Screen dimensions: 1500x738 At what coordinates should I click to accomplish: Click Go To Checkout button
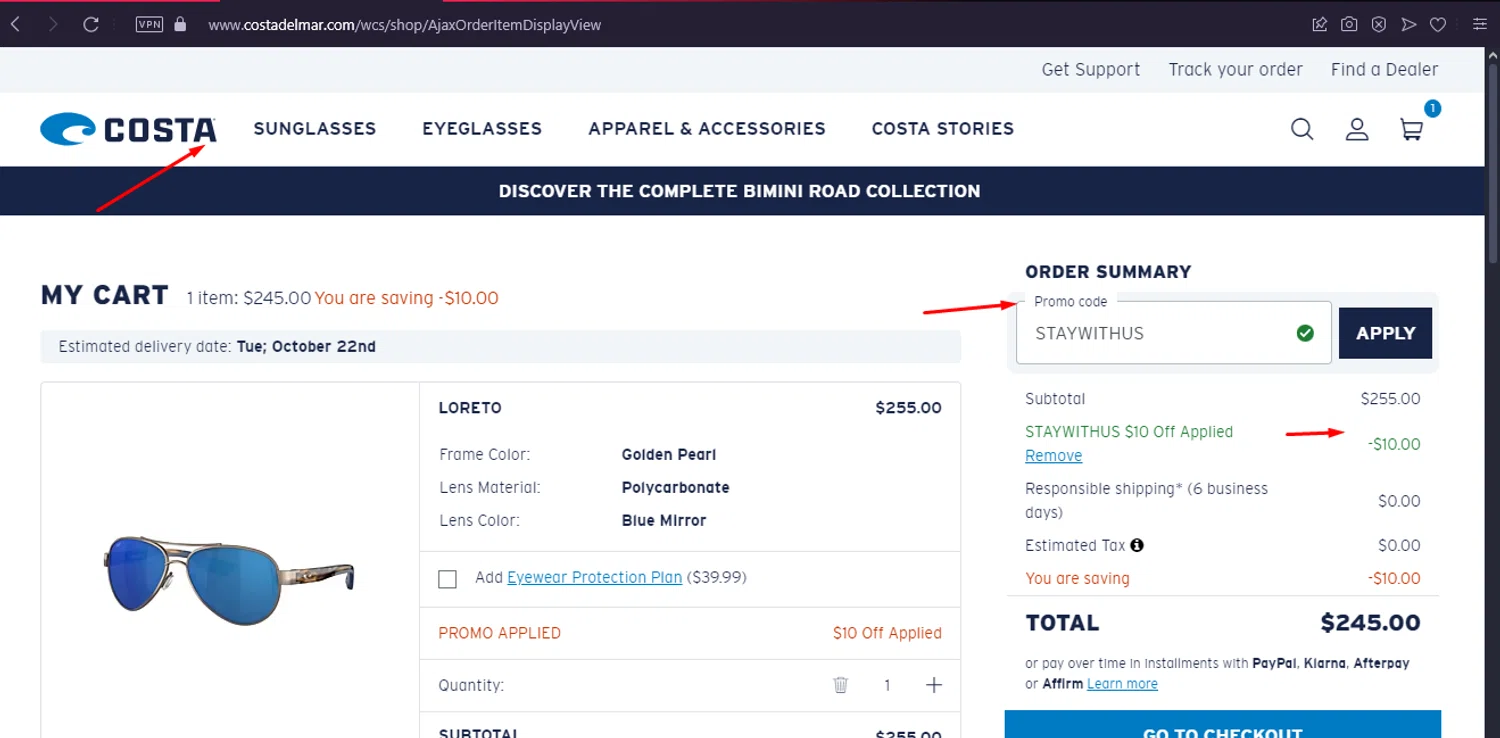1223,725
